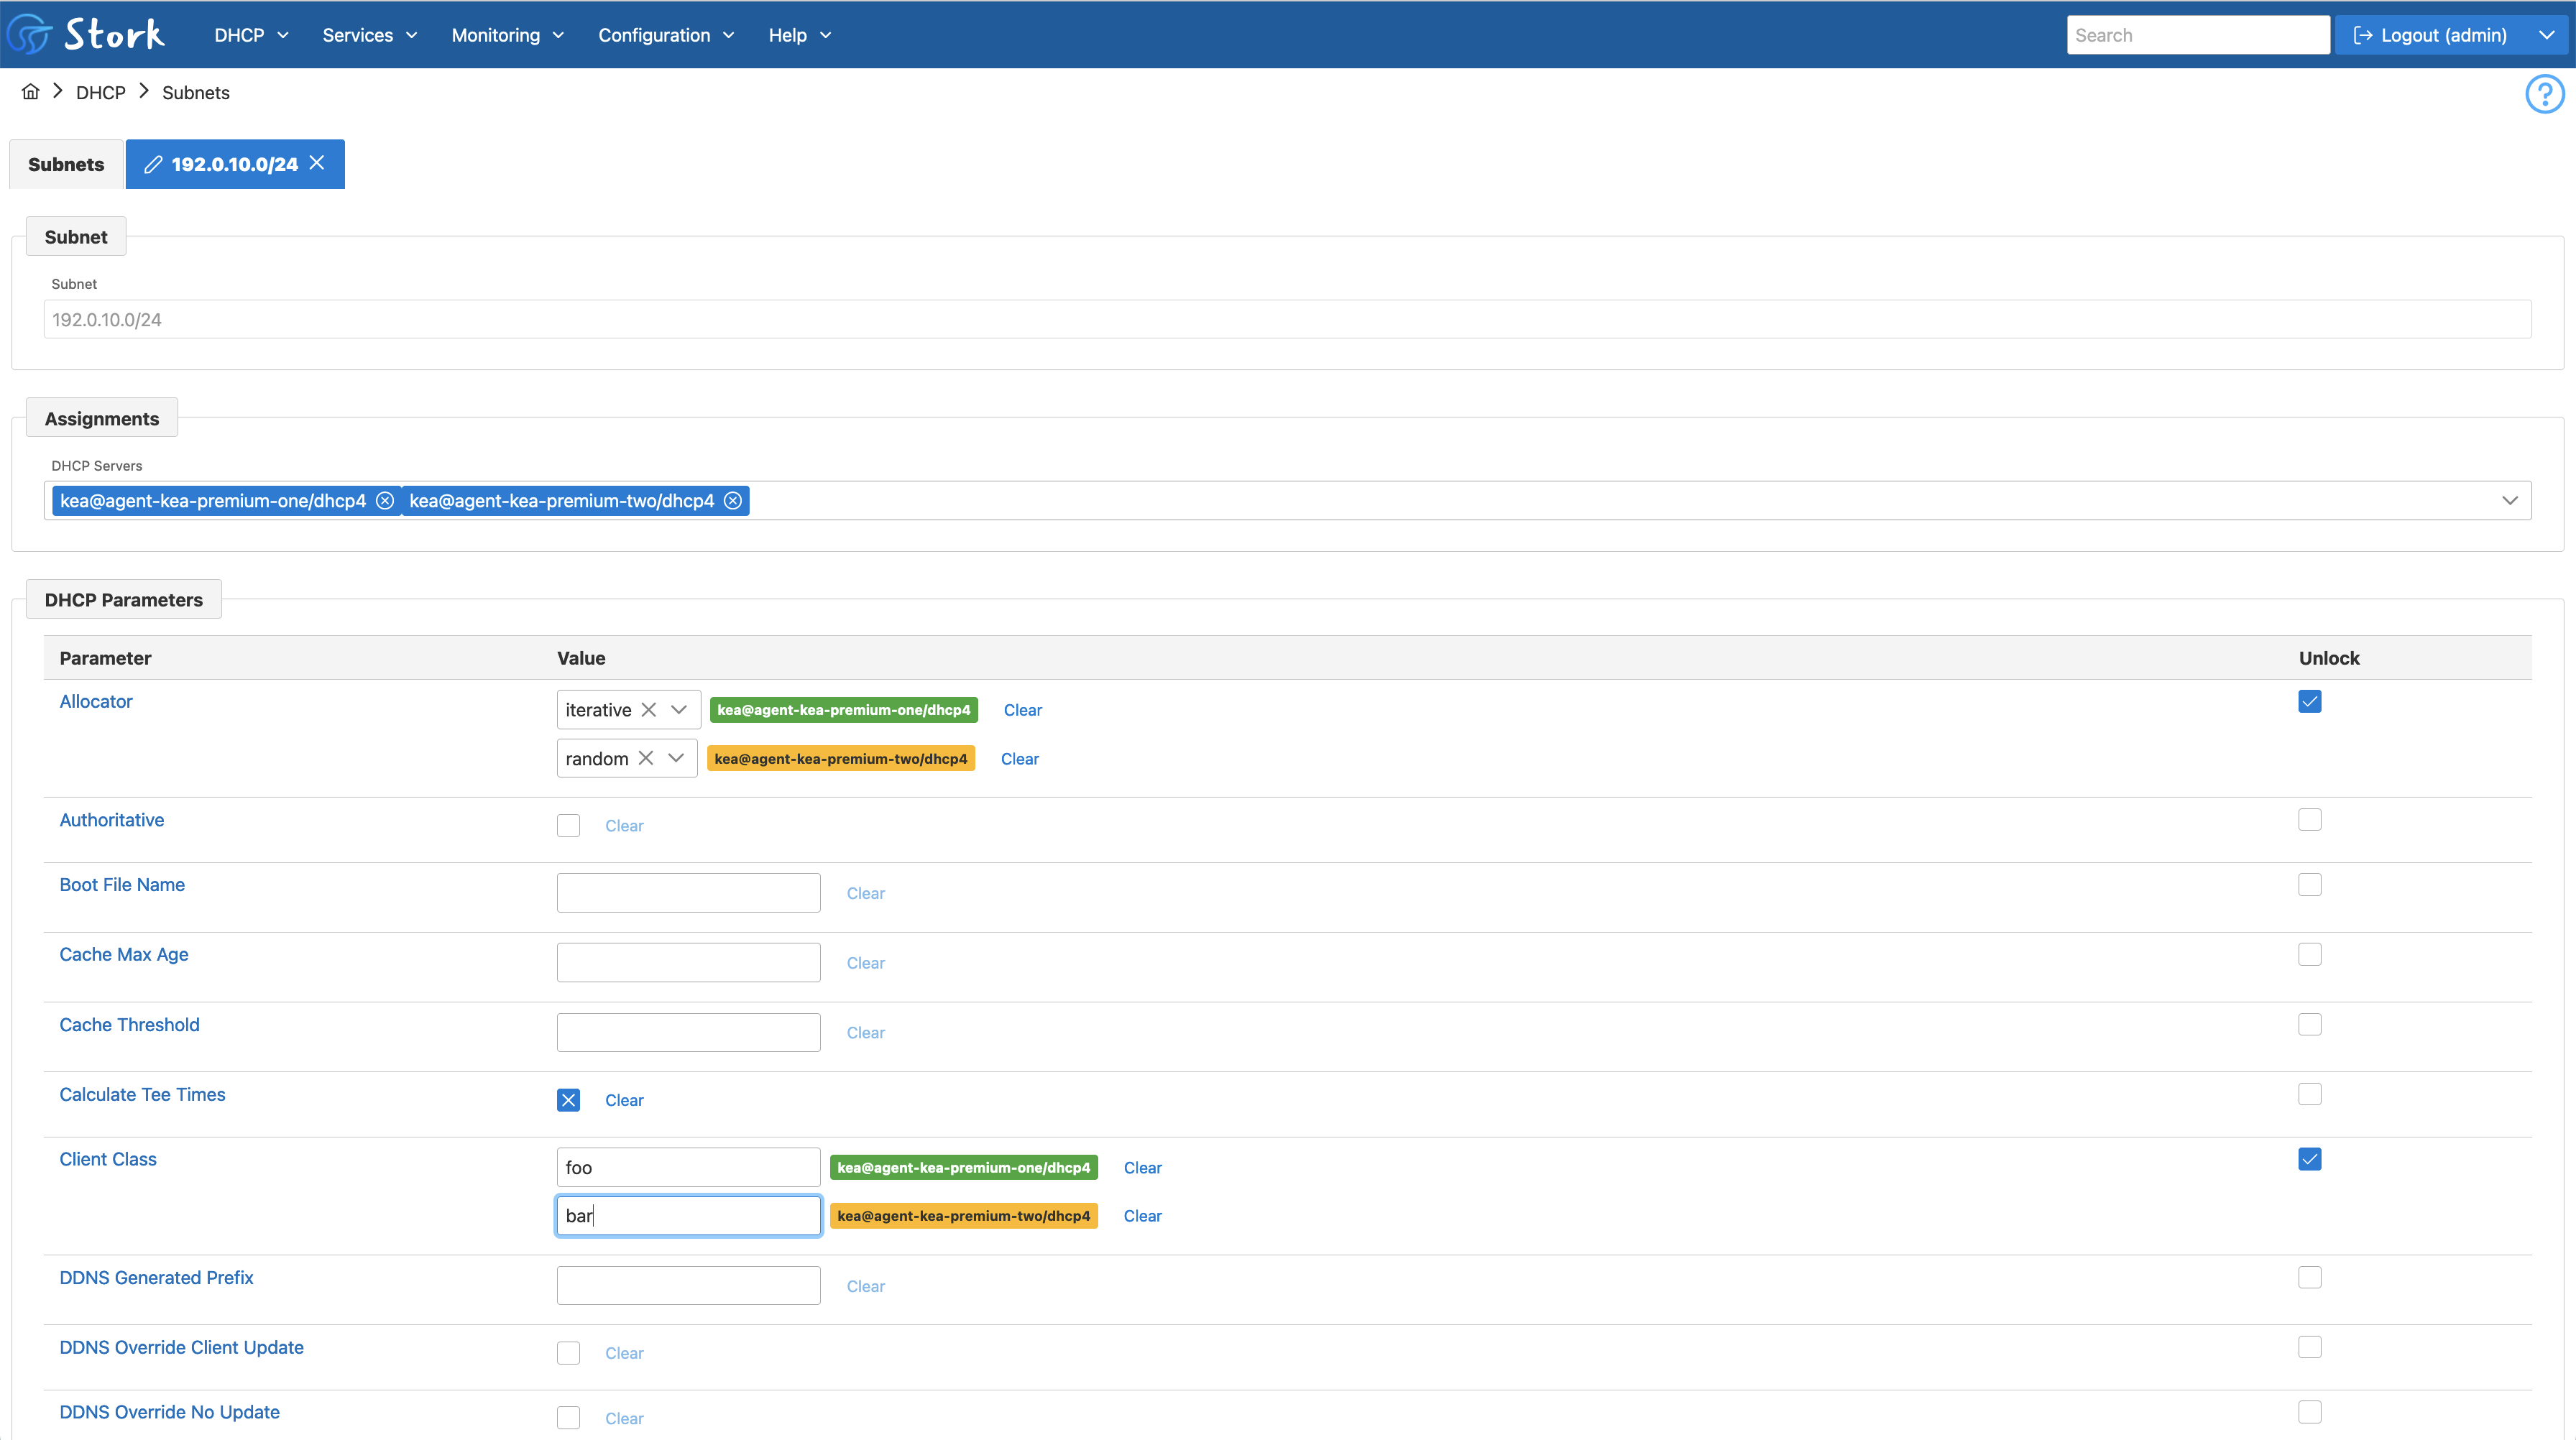Remove kea@agent-kea-premium-two/dhcp4 server chip
This screenshot has height=1440, width=2576.
pyautogui.click(x=733, y=501)
